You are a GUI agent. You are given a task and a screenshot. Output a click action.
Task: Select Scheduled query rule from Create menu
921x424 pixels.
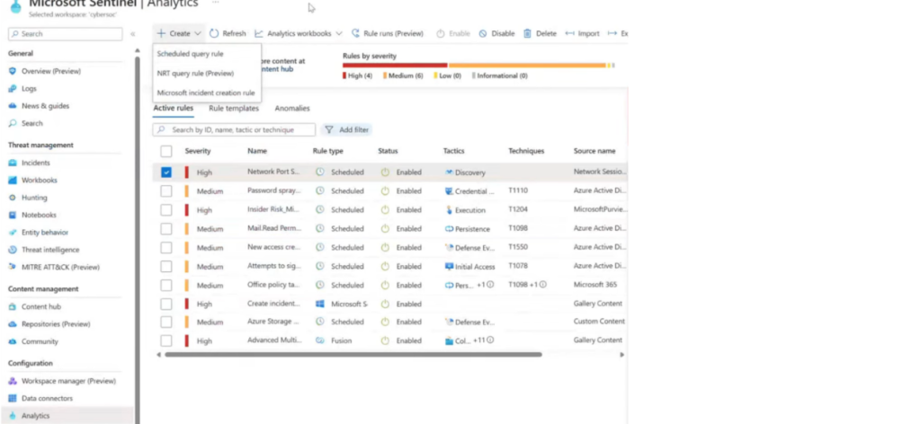[190, 54]
